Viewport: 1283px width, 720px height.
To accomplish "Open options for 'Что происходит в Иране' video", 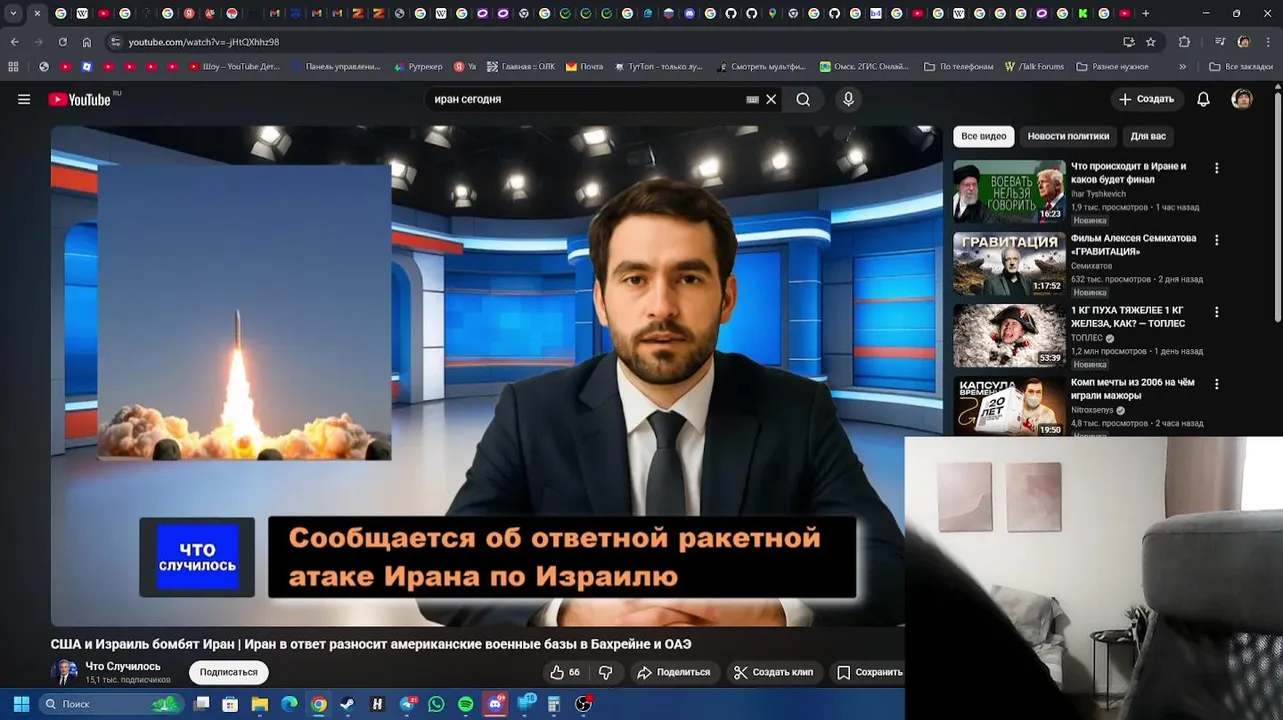I will tap(1217, 169).
